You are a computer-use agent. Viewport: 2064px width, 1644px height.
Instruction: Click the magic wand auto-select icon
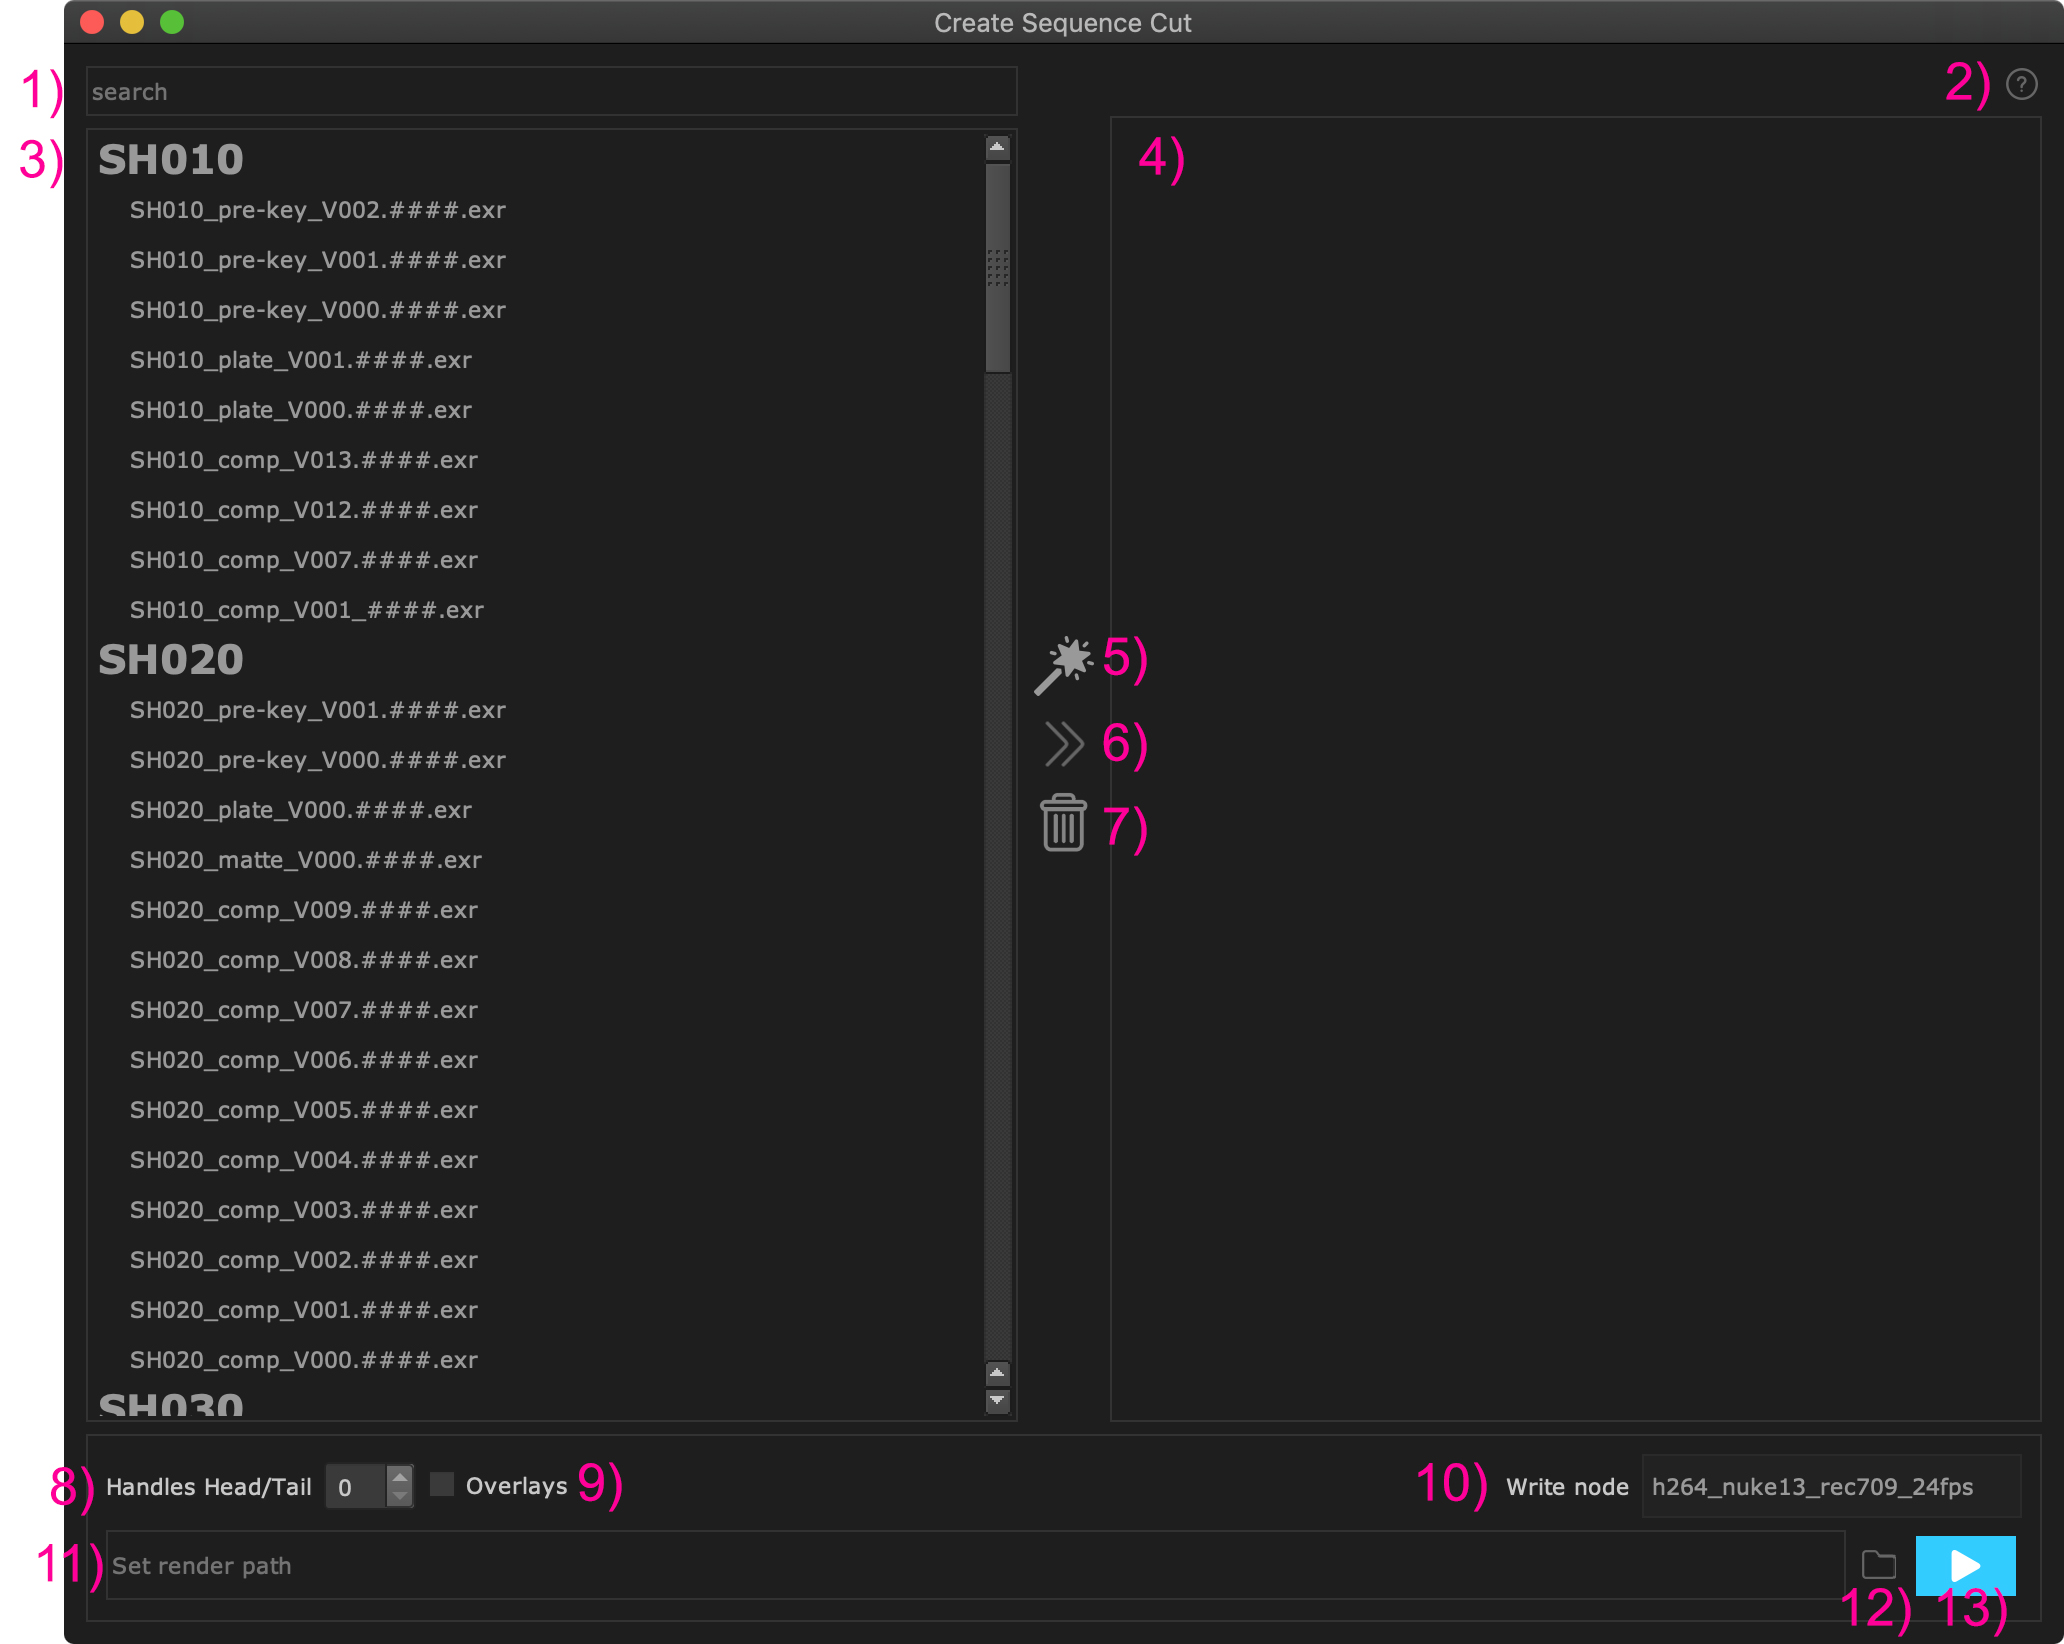(x=1064, y=665)
